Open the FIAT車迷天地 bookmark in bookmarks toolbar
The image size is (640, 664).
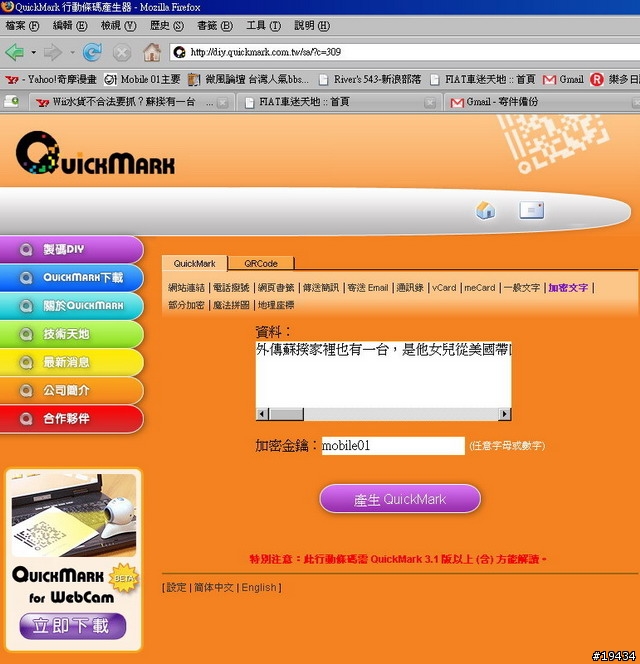(x=483, y=80)
